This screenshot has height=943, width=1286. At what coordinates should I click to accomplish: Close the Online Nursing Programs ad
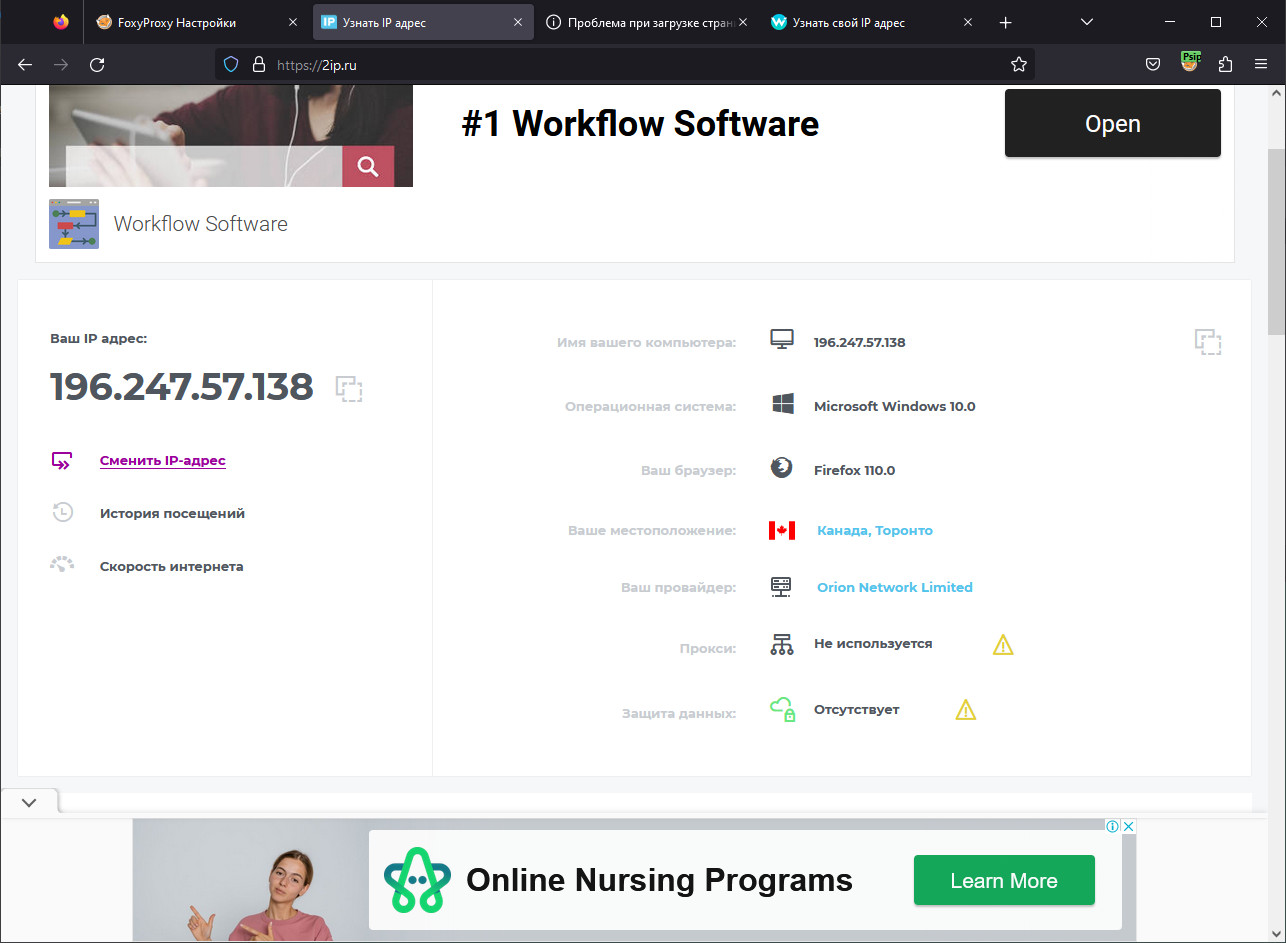pos(1128,826)
